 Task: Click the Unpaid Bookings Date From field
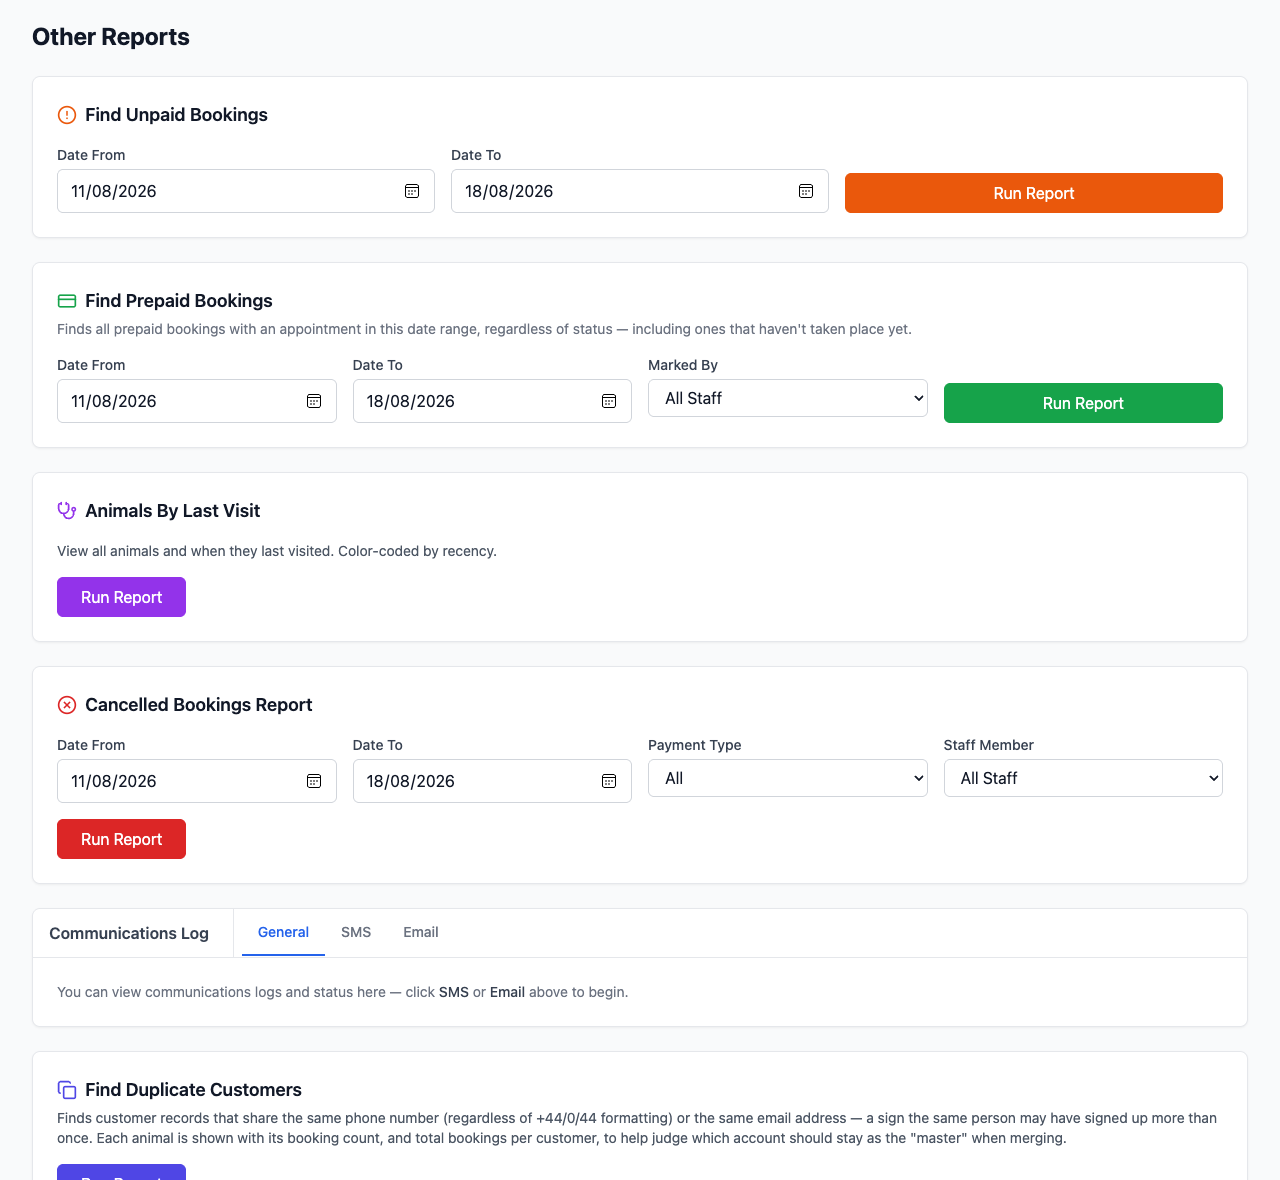[x=246, y=191]
